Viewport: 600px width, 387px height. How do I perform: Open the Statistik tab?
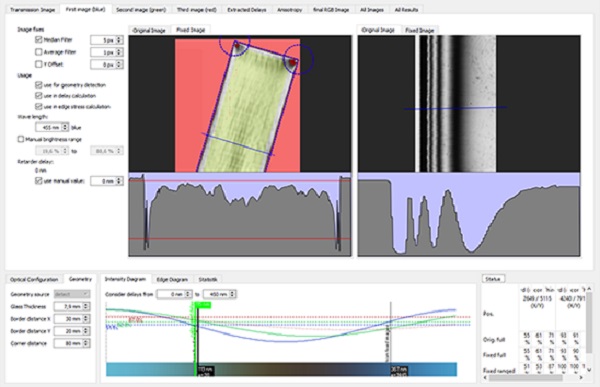tap(208, 279)
